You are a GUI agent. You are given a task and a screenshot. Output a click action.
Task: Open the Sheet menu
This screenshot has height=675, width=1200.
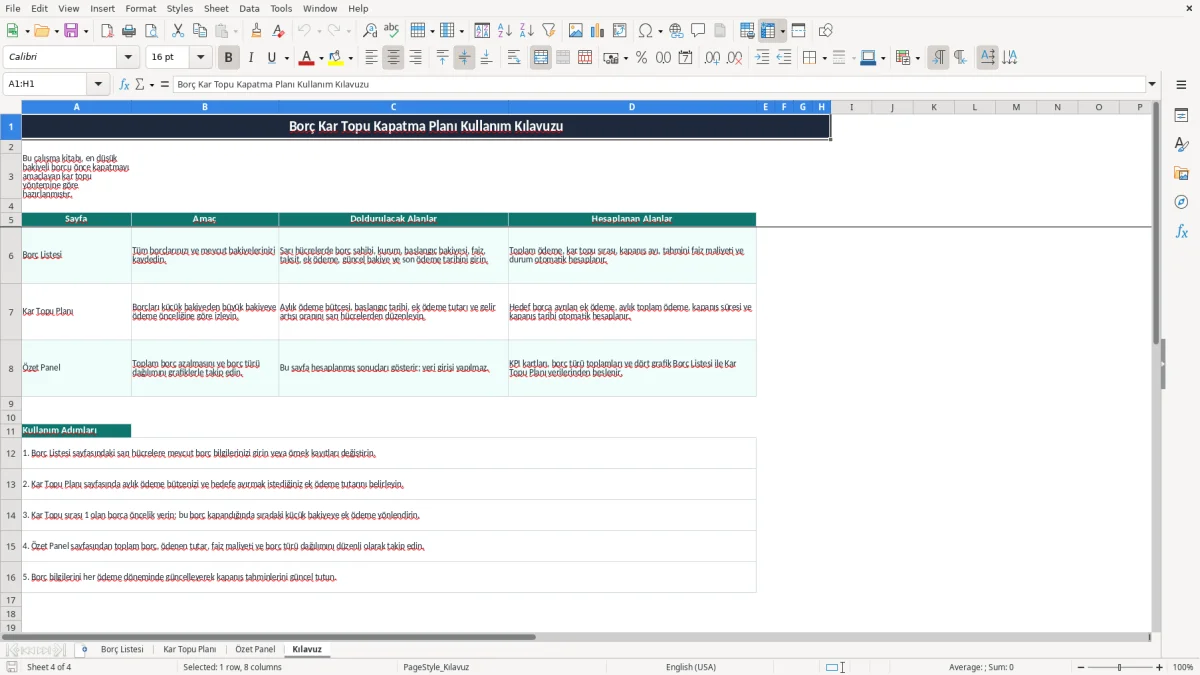[x=216, y=8]
